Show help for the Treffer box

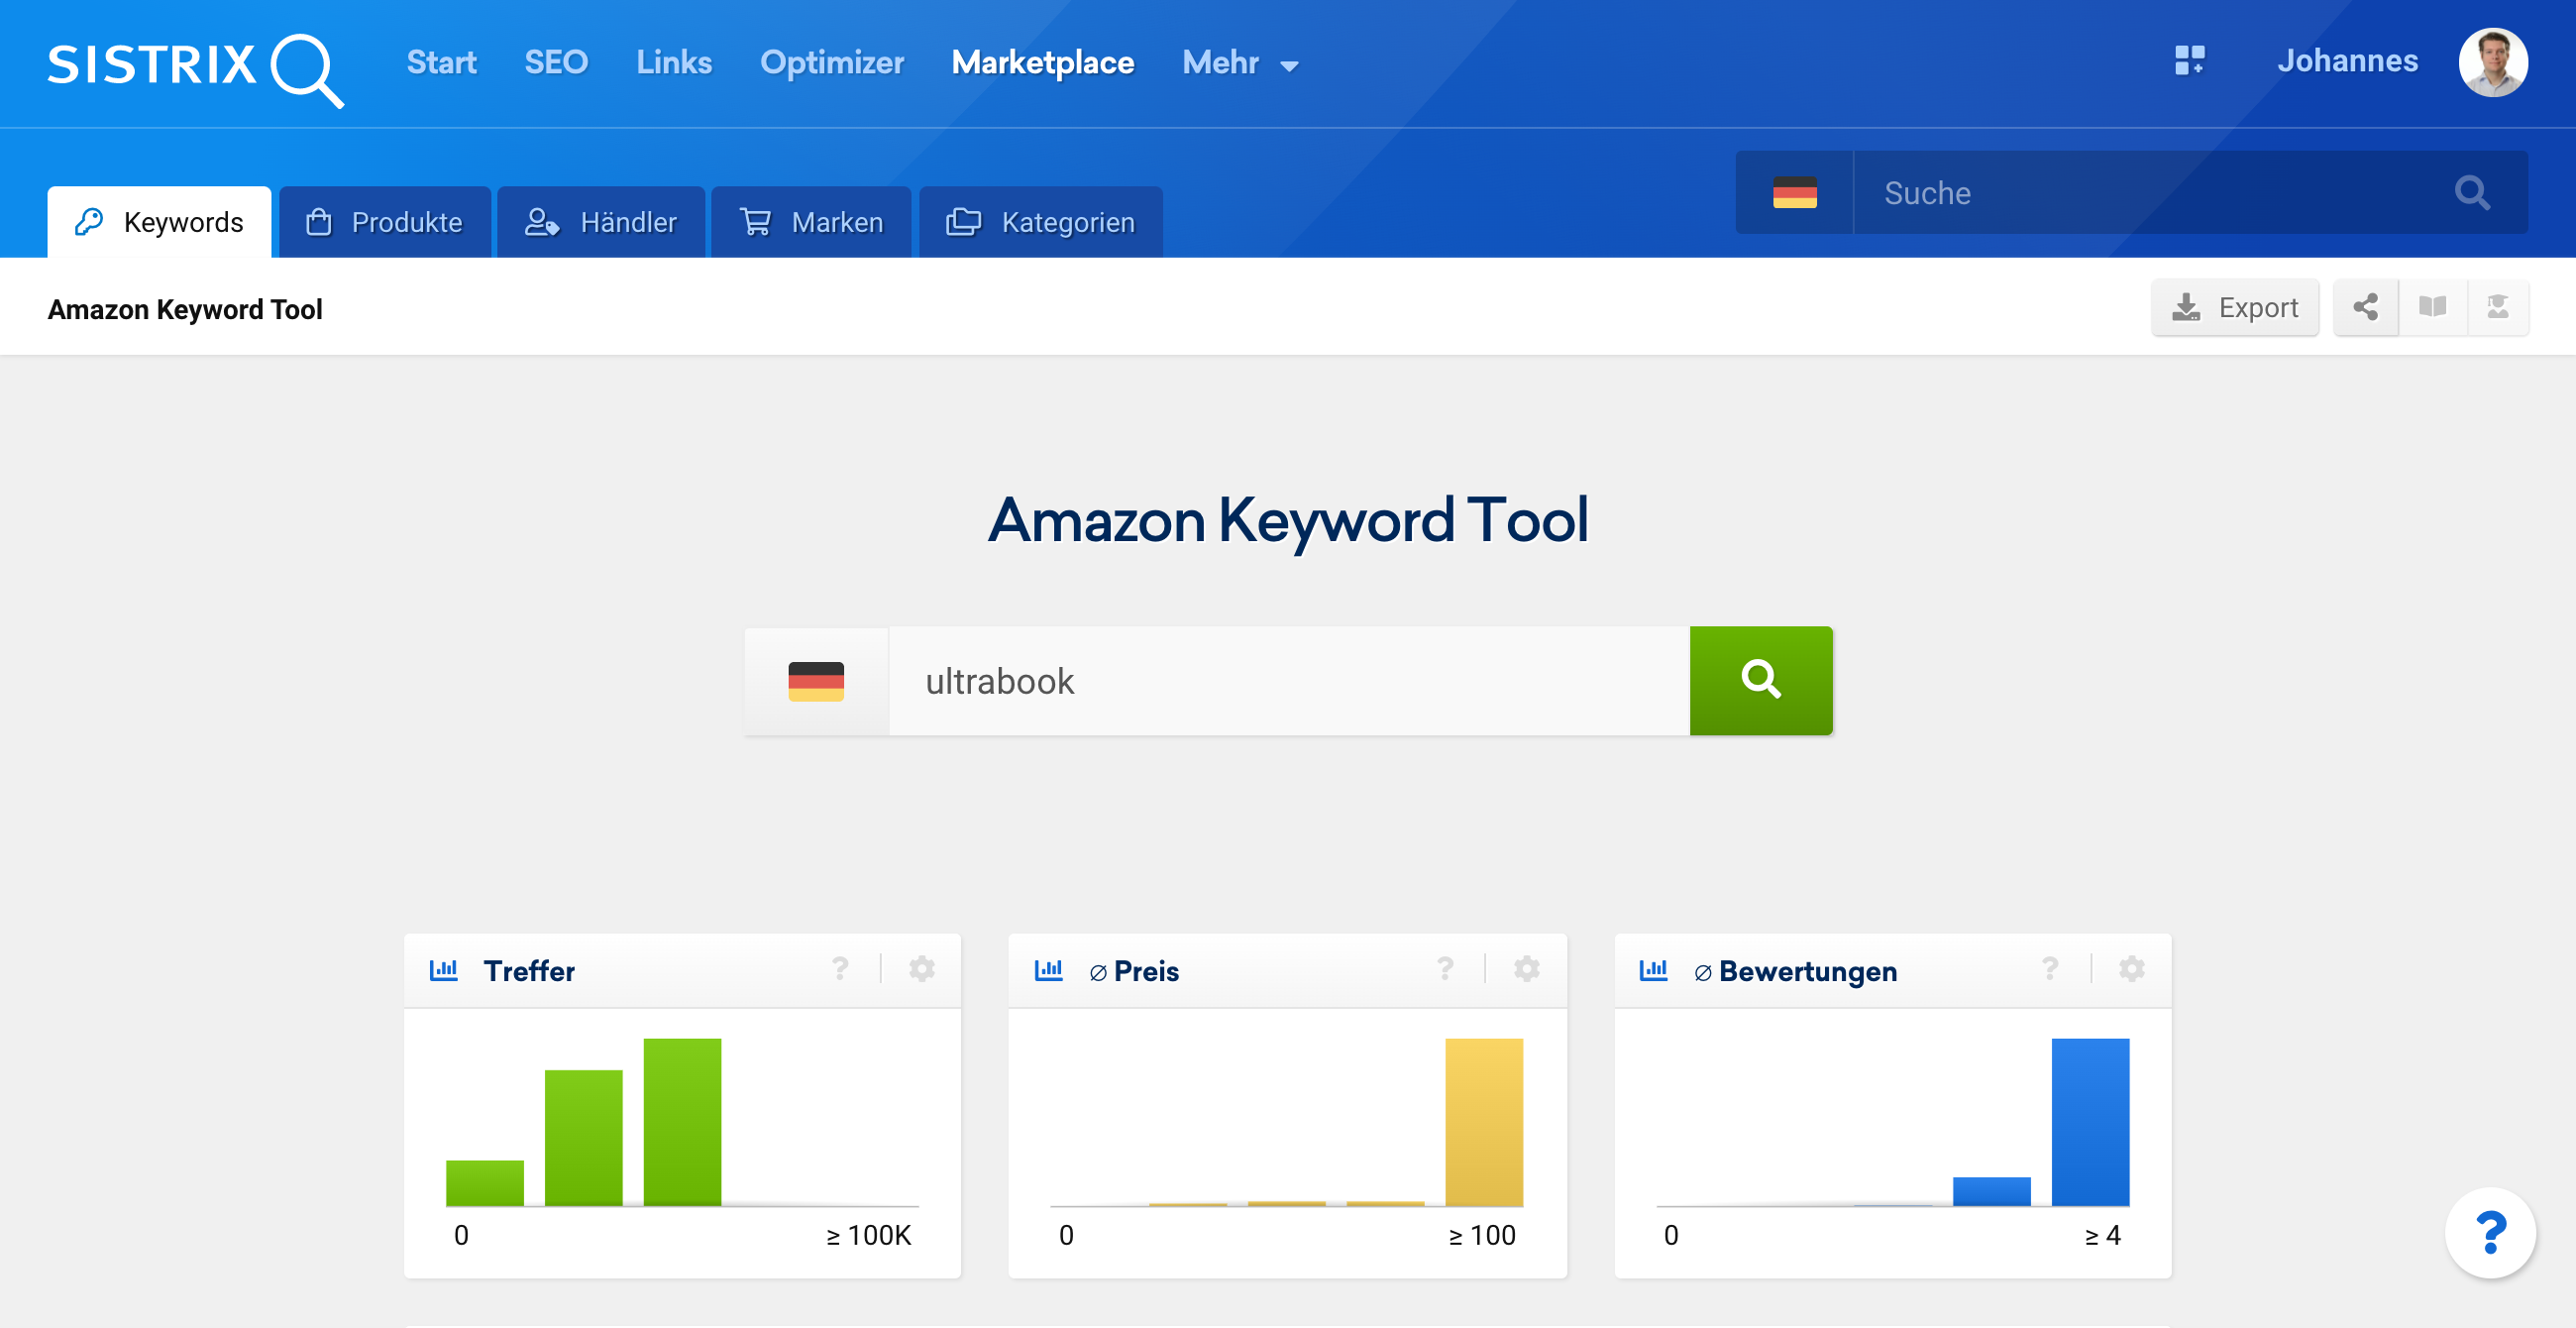[840, 969]
